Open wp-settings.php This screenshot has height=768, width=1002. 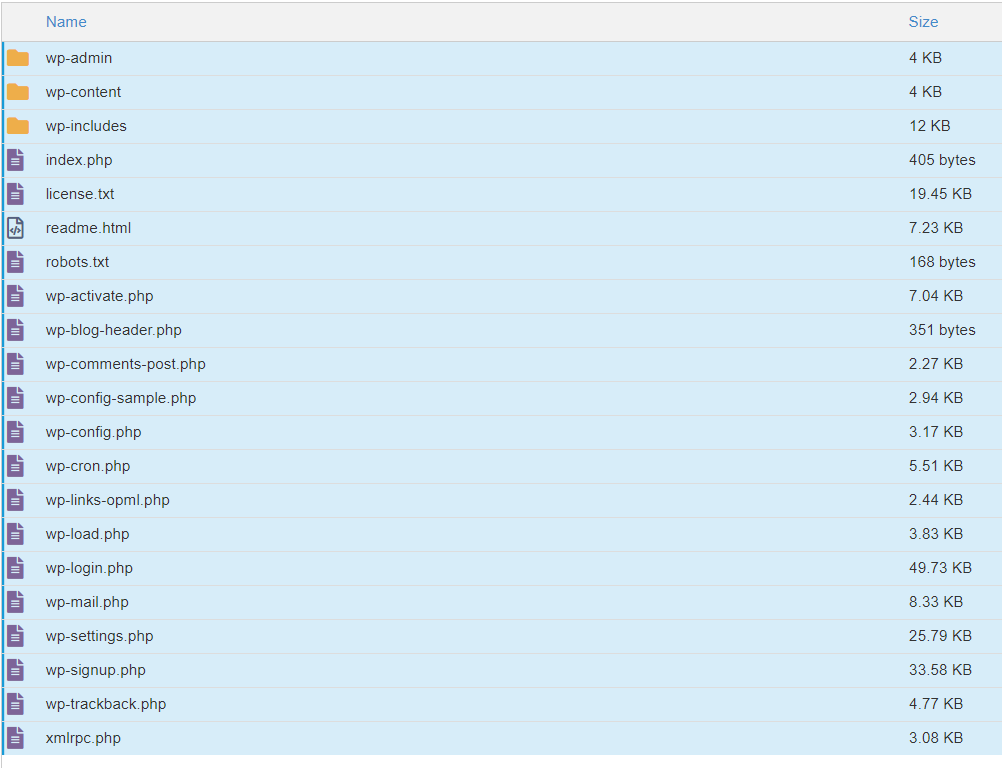pos(98,635)
